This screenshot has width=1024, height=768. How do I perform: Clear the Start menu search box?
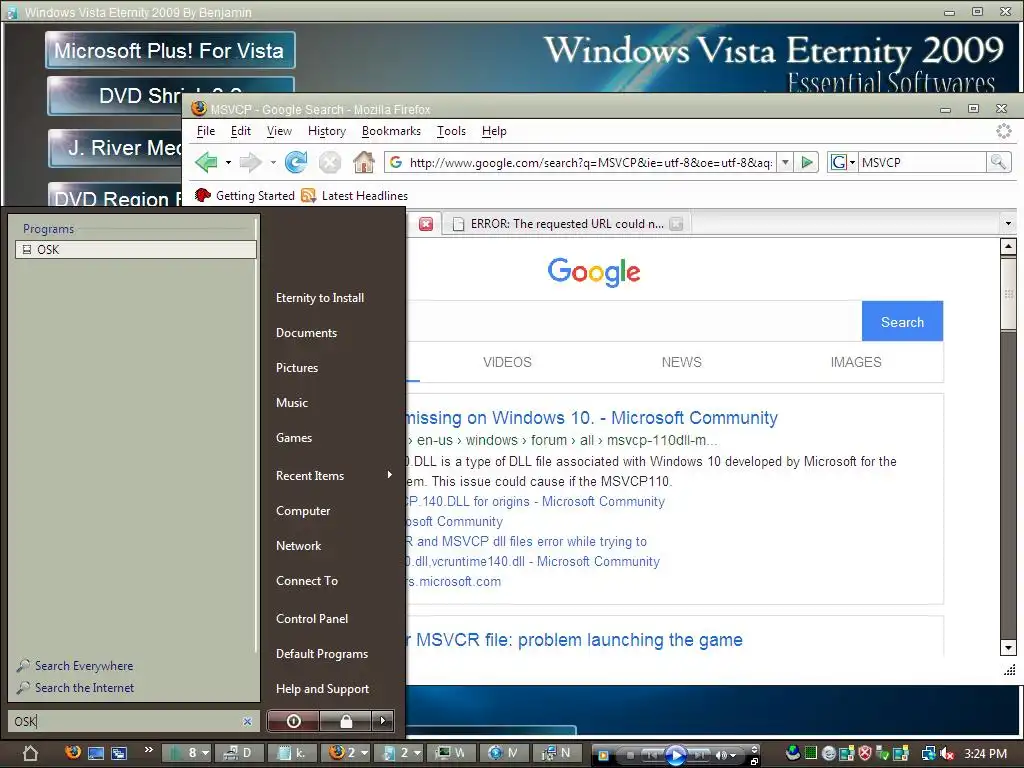pyautogui.click(x=248, y=721)
